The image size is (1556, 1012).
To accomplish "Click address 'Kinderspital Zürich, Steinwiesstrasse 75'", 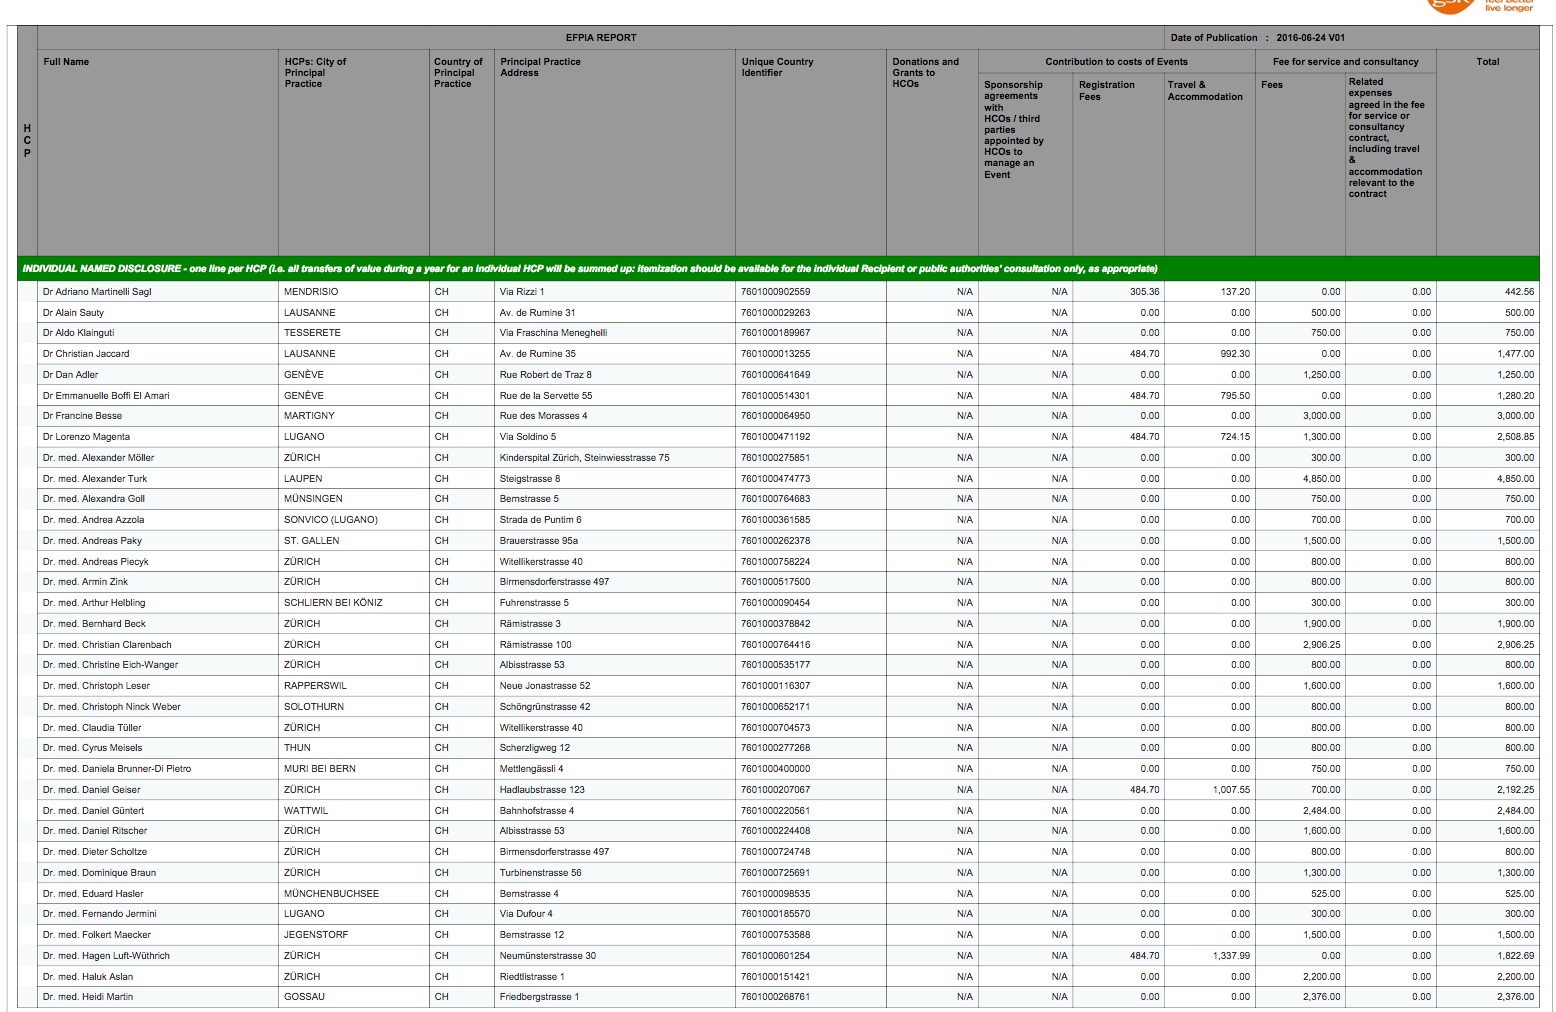I will tap(585, 458).
